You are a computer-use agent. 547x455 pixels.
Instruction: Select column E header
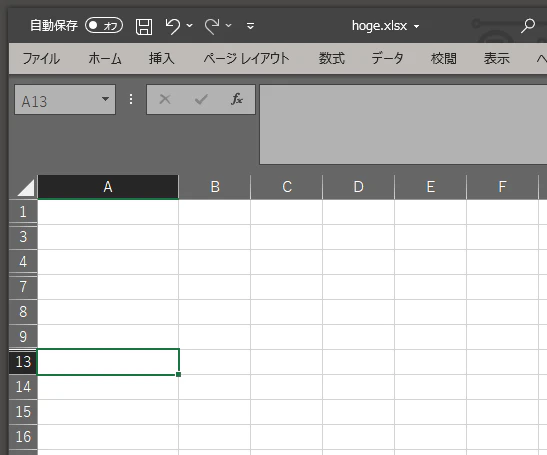click(x=430, y=187)
